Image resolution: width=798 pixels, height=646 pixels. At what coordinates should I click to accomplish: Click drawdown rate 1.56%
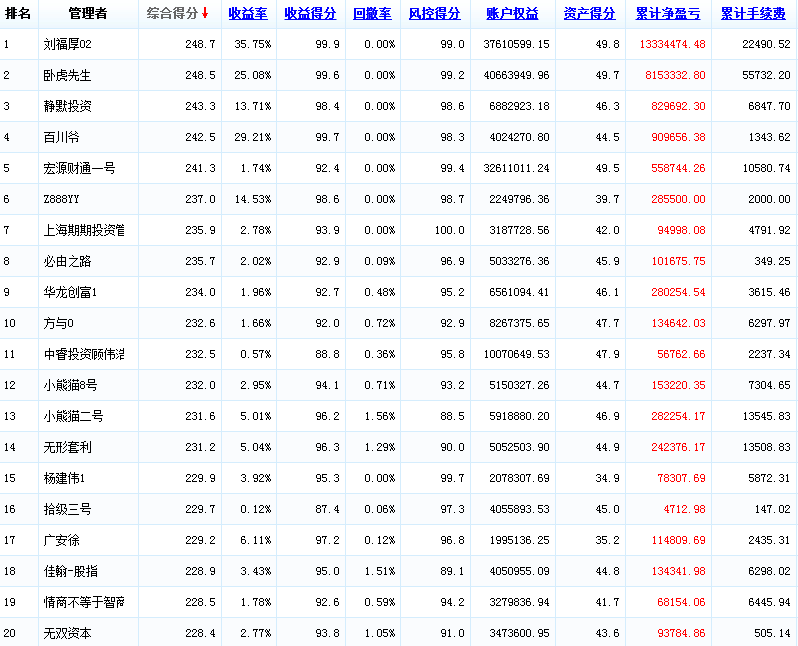click(x=380, y=416)
